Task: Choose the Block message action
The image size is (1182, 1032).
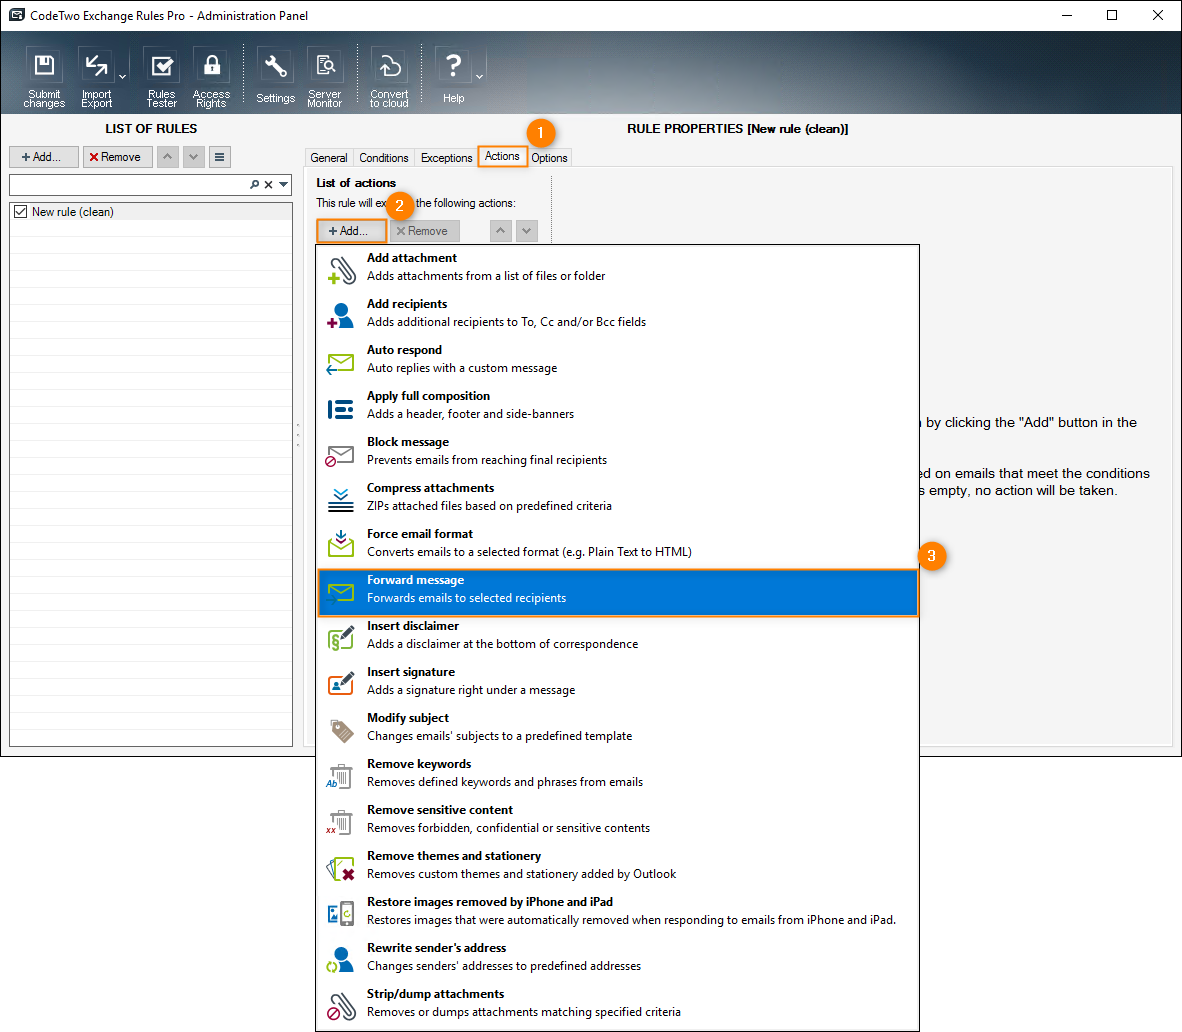Action: click(x=617, y=452)
